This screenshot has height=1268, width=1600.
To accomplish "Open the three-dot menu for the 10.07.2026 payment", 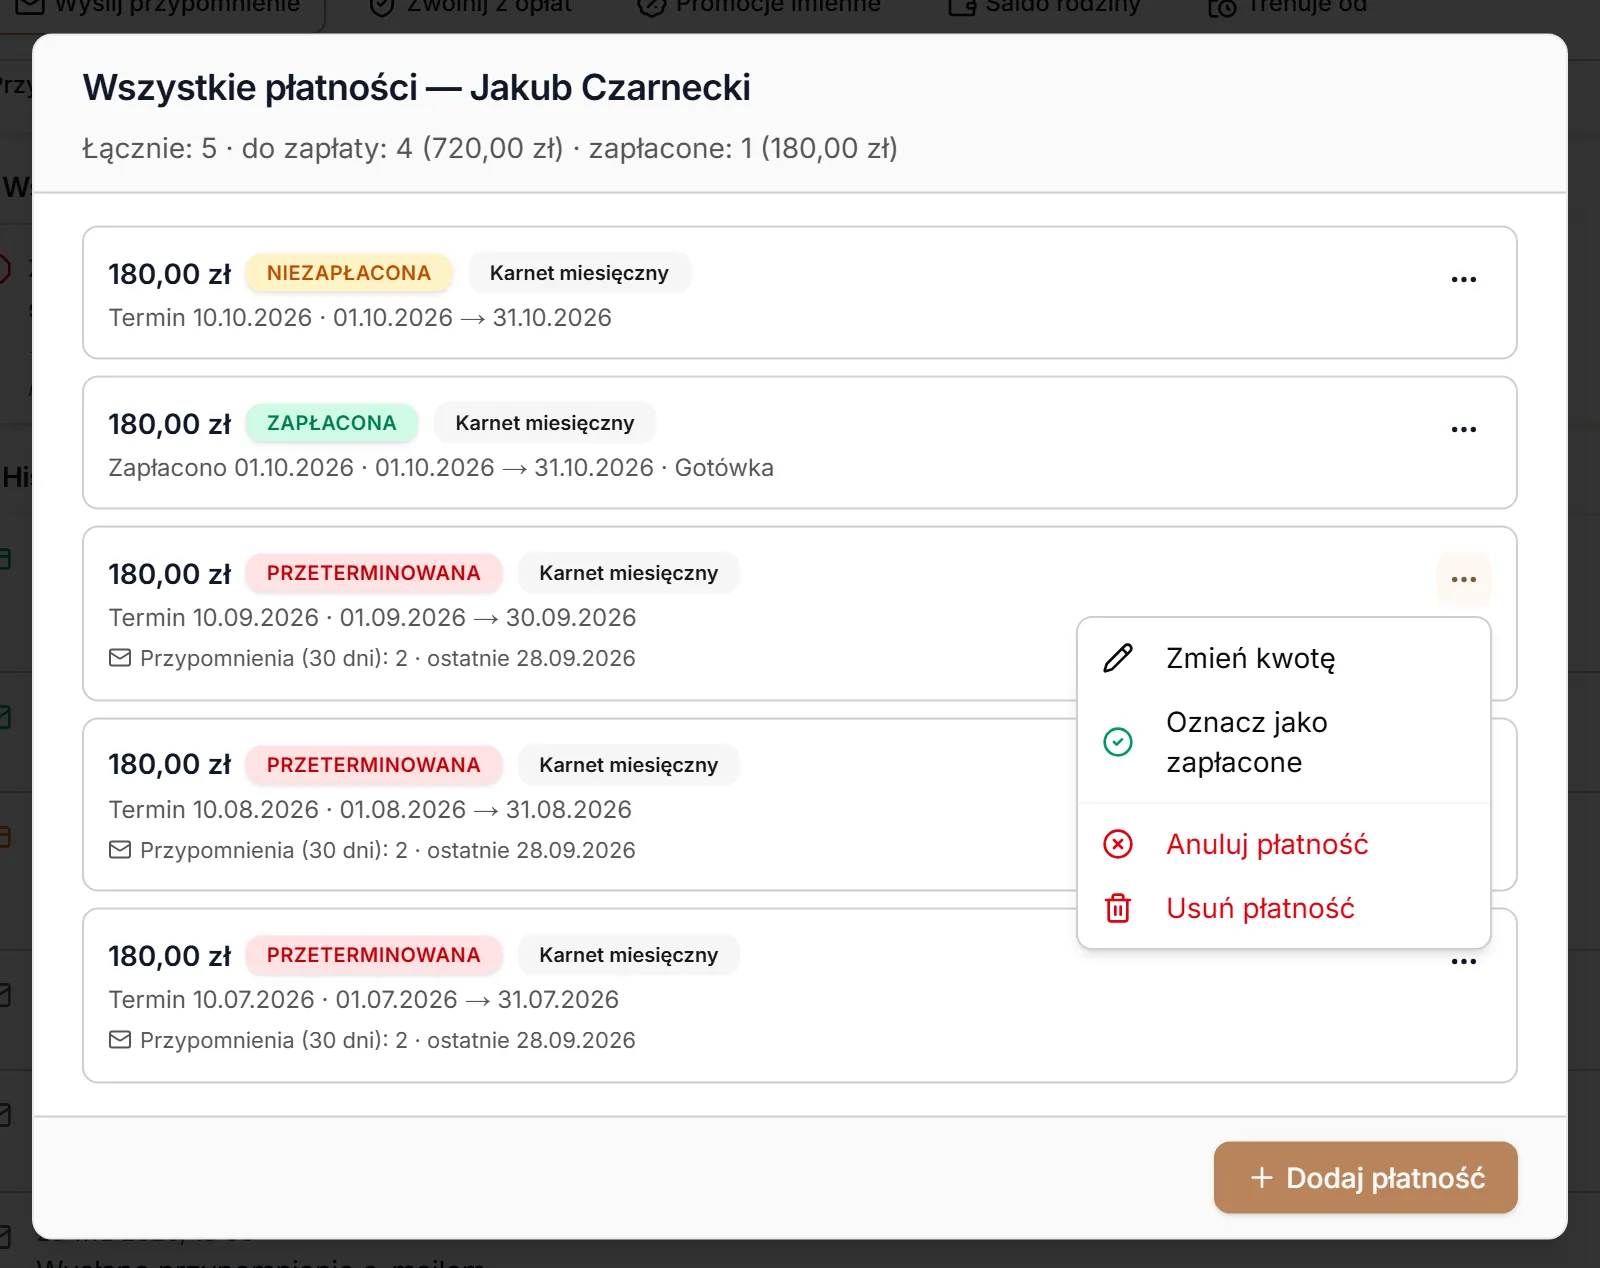I will (x=1463, y=961).
